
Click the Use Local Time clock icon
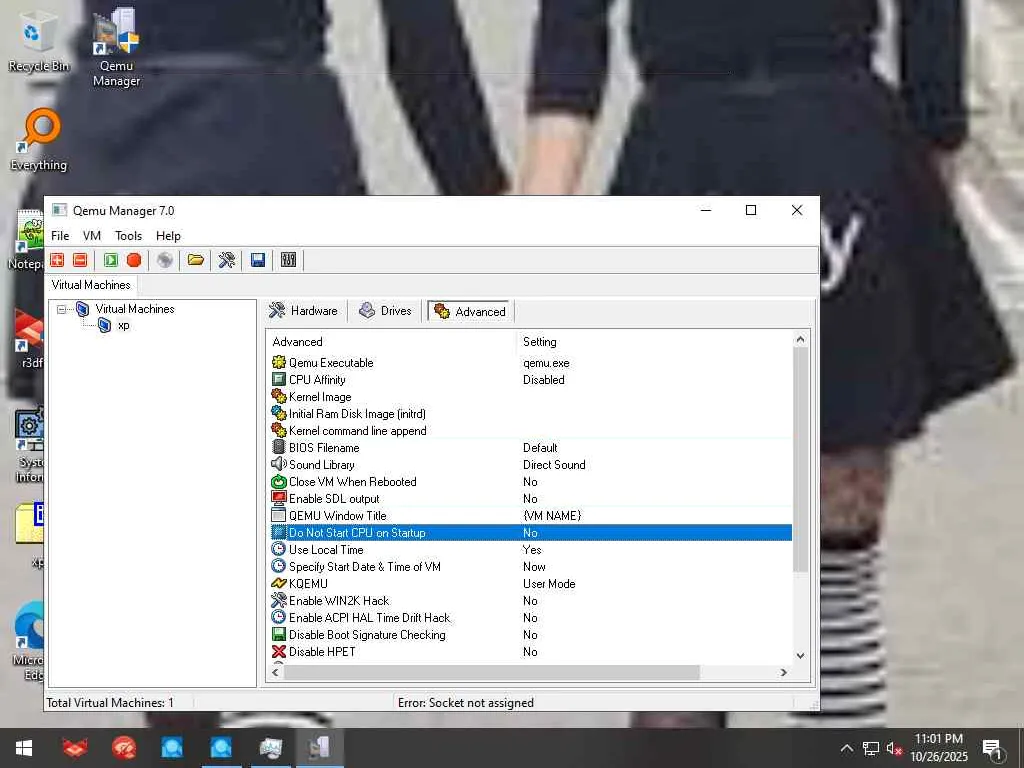(x=279, y=549)
